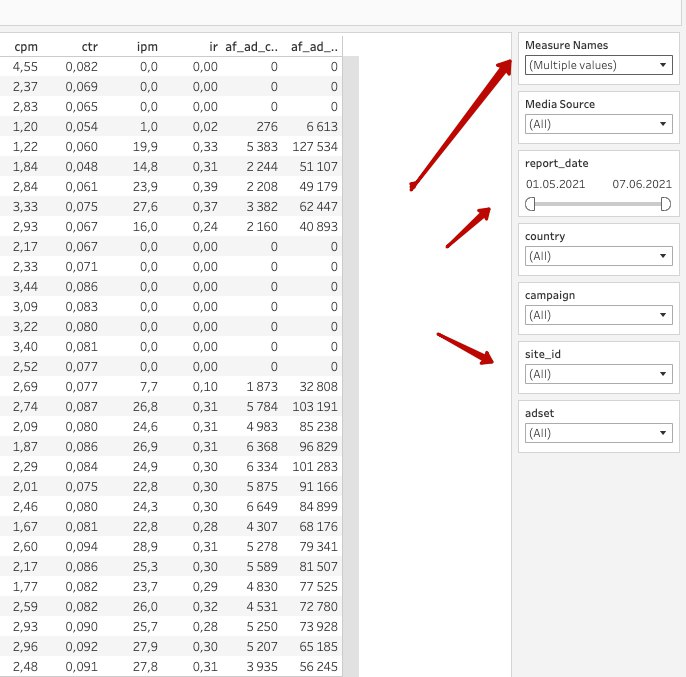The image size is (686, 677).
Task: Expand the Media Source dropdown arrow
Action: (663, 124)
